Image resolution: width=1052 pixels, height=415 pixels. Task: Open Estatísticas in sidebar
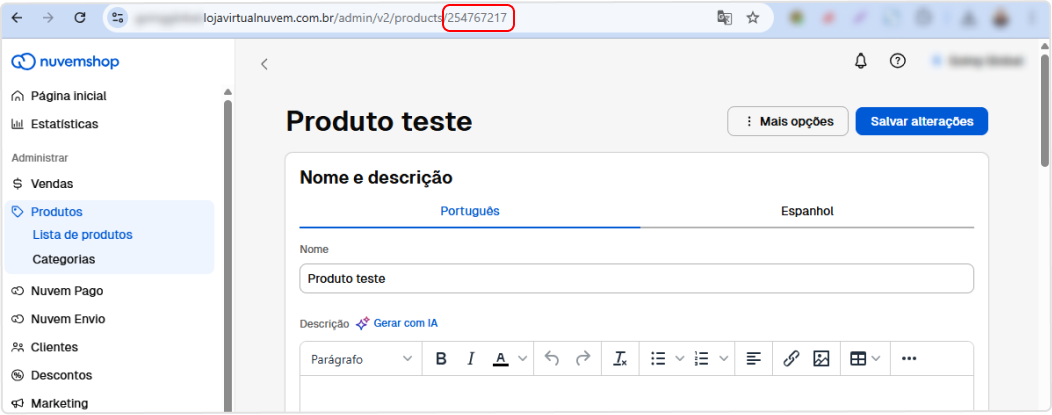click(x=55, y=124)
